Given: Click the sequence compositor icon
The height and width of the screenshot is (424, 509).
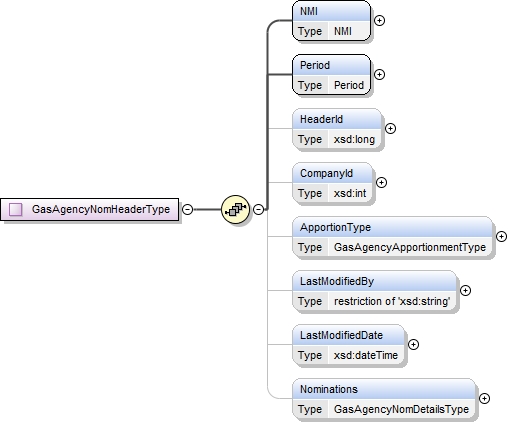Looking at the screenshot, I should point(235,209).
